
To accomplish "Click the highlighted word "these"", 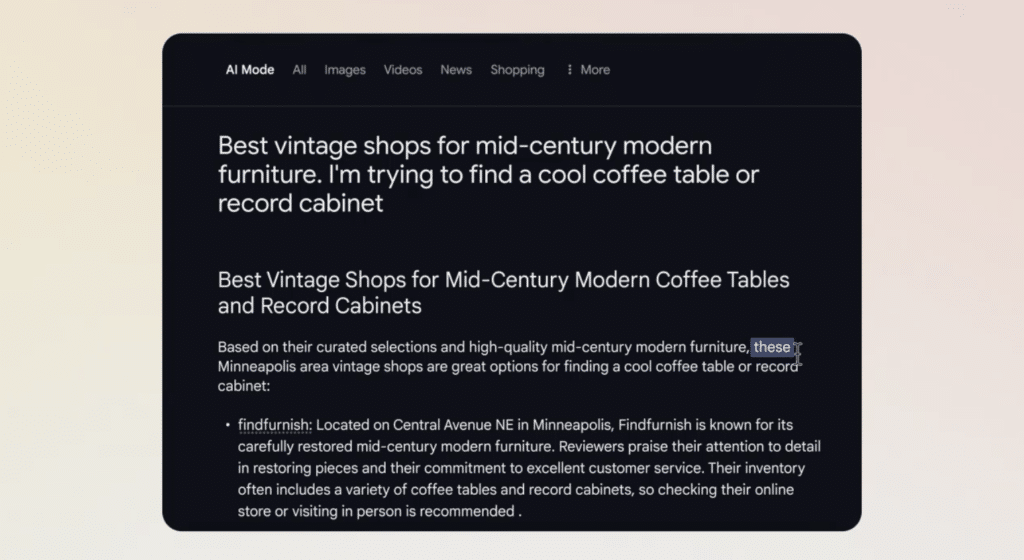I will pos(772,347).
